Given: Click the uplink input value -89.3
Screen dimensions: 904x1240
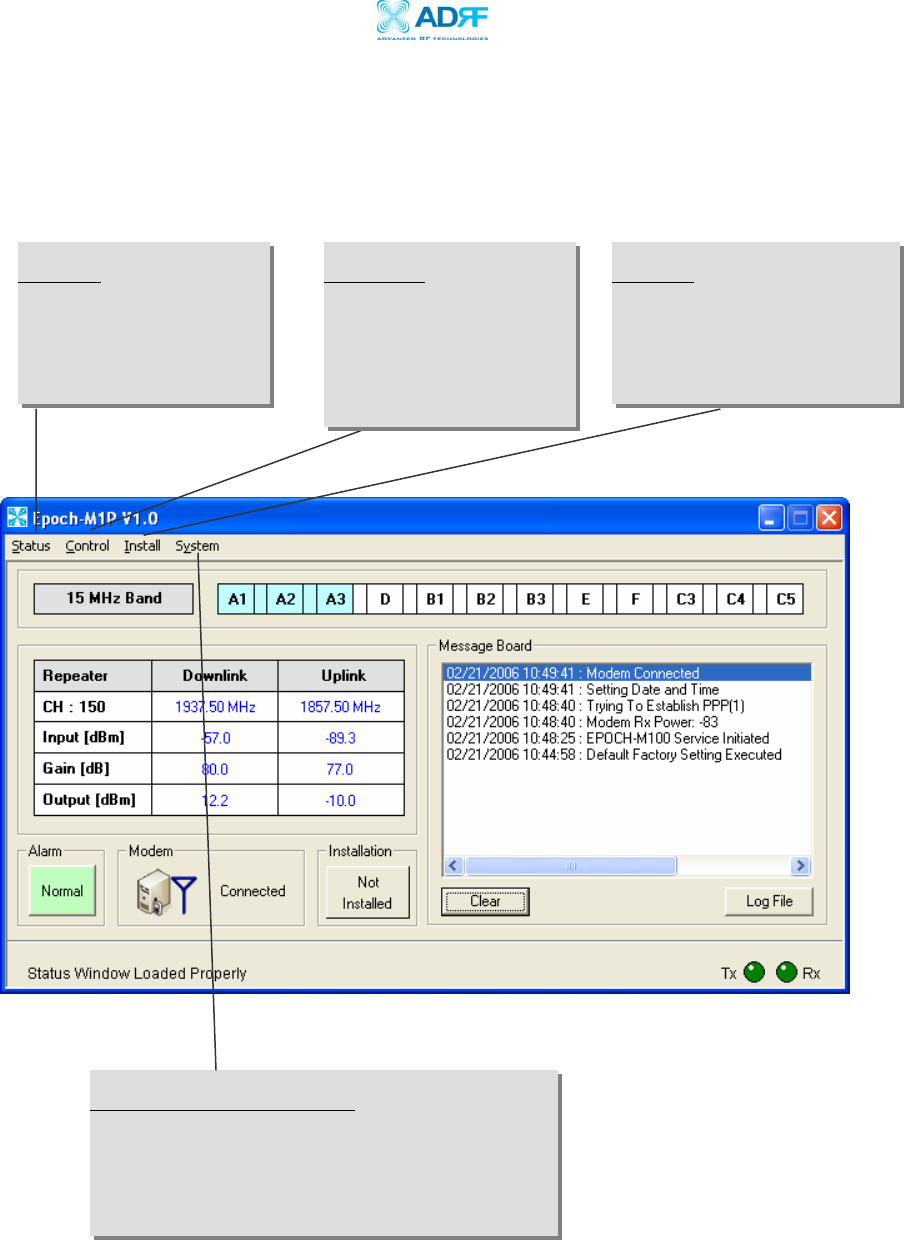Looking at the screenshot, I should click(x=341, y=739).
